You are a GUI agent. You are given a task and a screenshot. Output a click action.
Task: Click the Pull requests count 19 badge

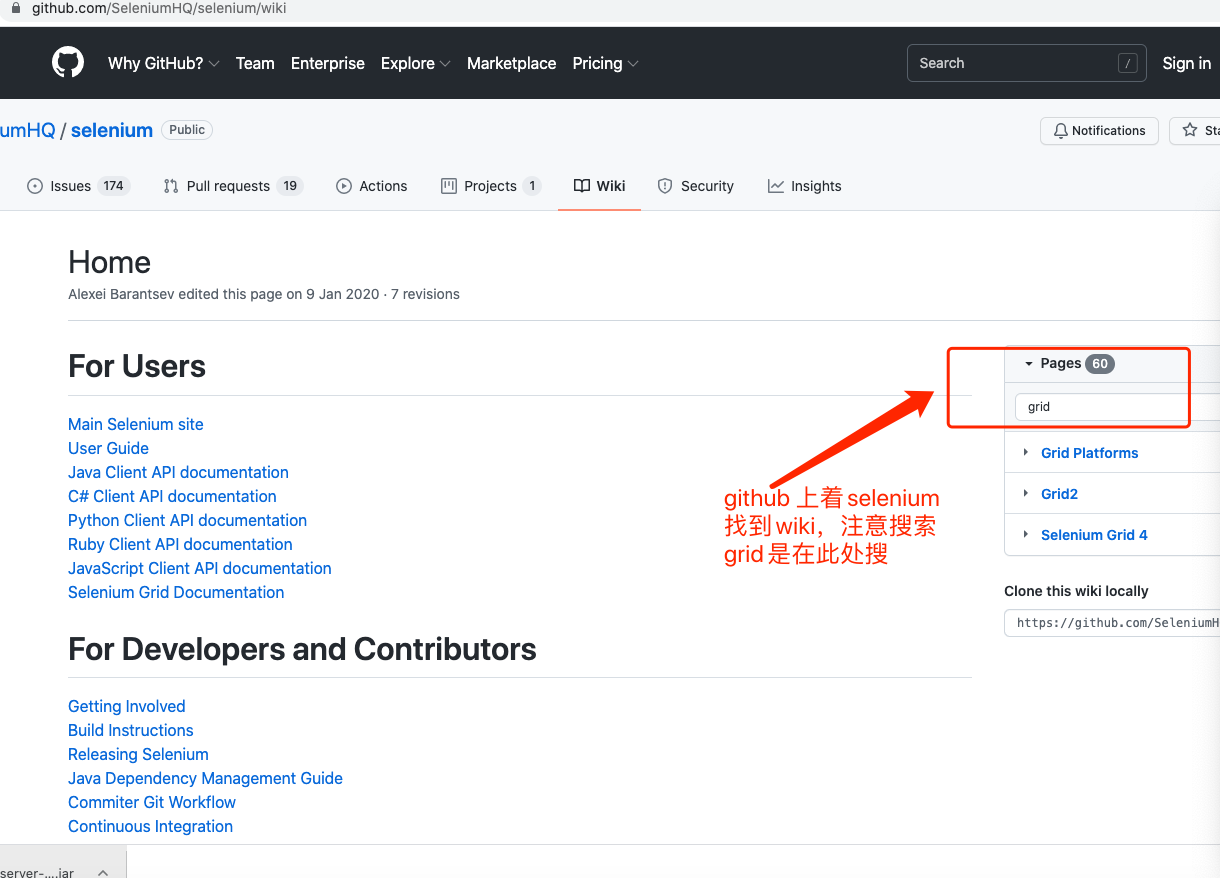290,186
